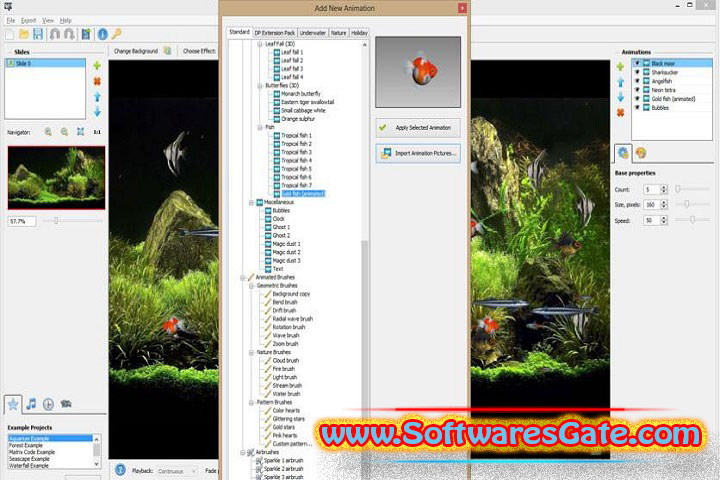This screenshot has height=480, width=720.
Task: Fit the preview to window in navigator
Action: point(80,132)
